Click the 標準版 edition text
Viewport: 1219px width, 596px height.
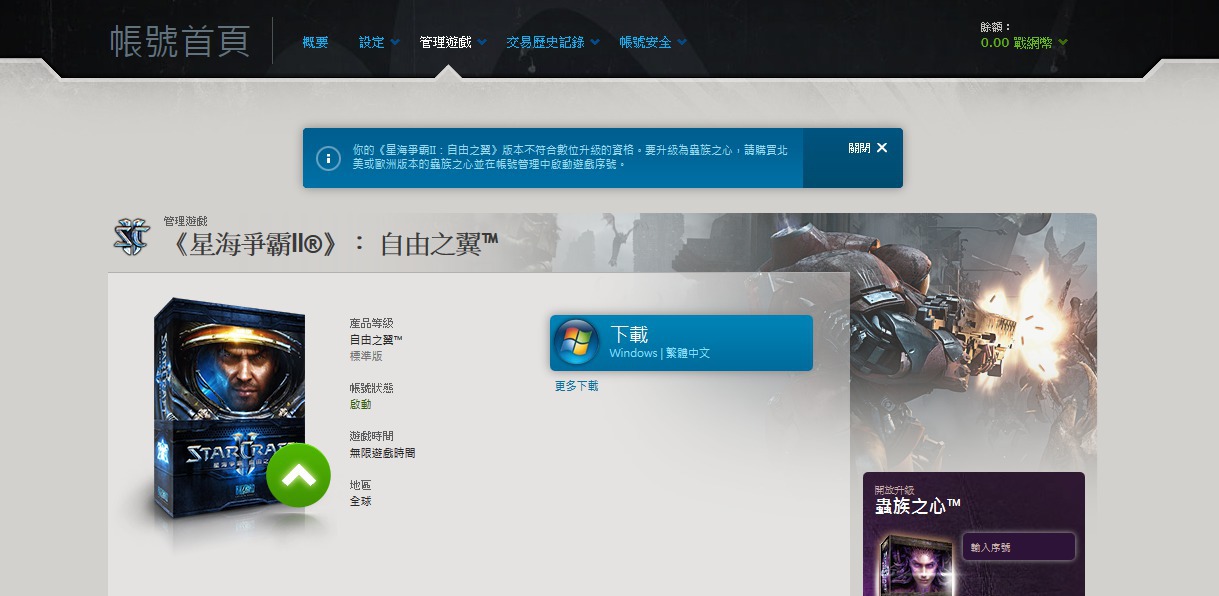(x=366, y=356)
